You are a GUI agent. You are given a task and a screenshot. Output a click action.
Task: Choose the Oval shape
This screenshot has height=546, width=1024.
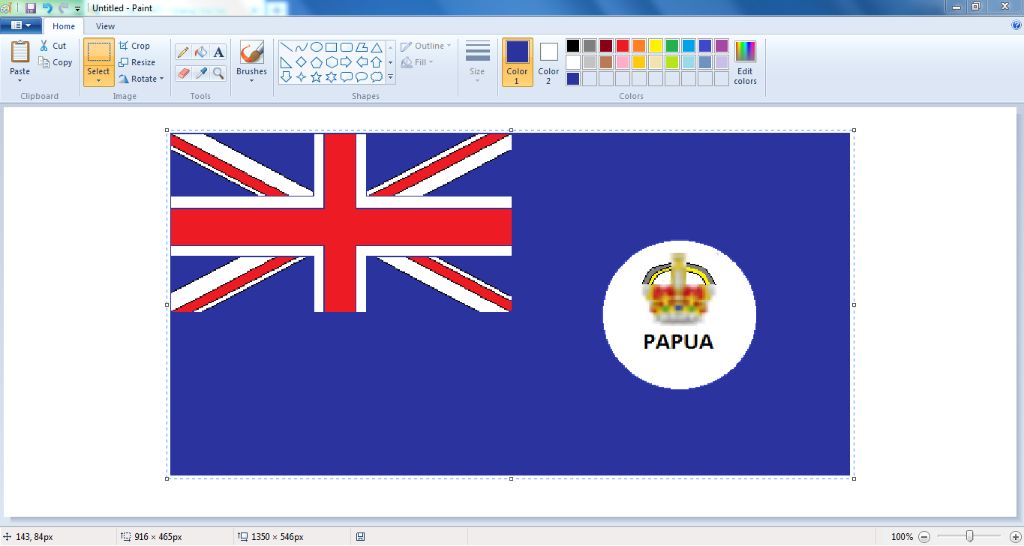[x=316, y=48]
